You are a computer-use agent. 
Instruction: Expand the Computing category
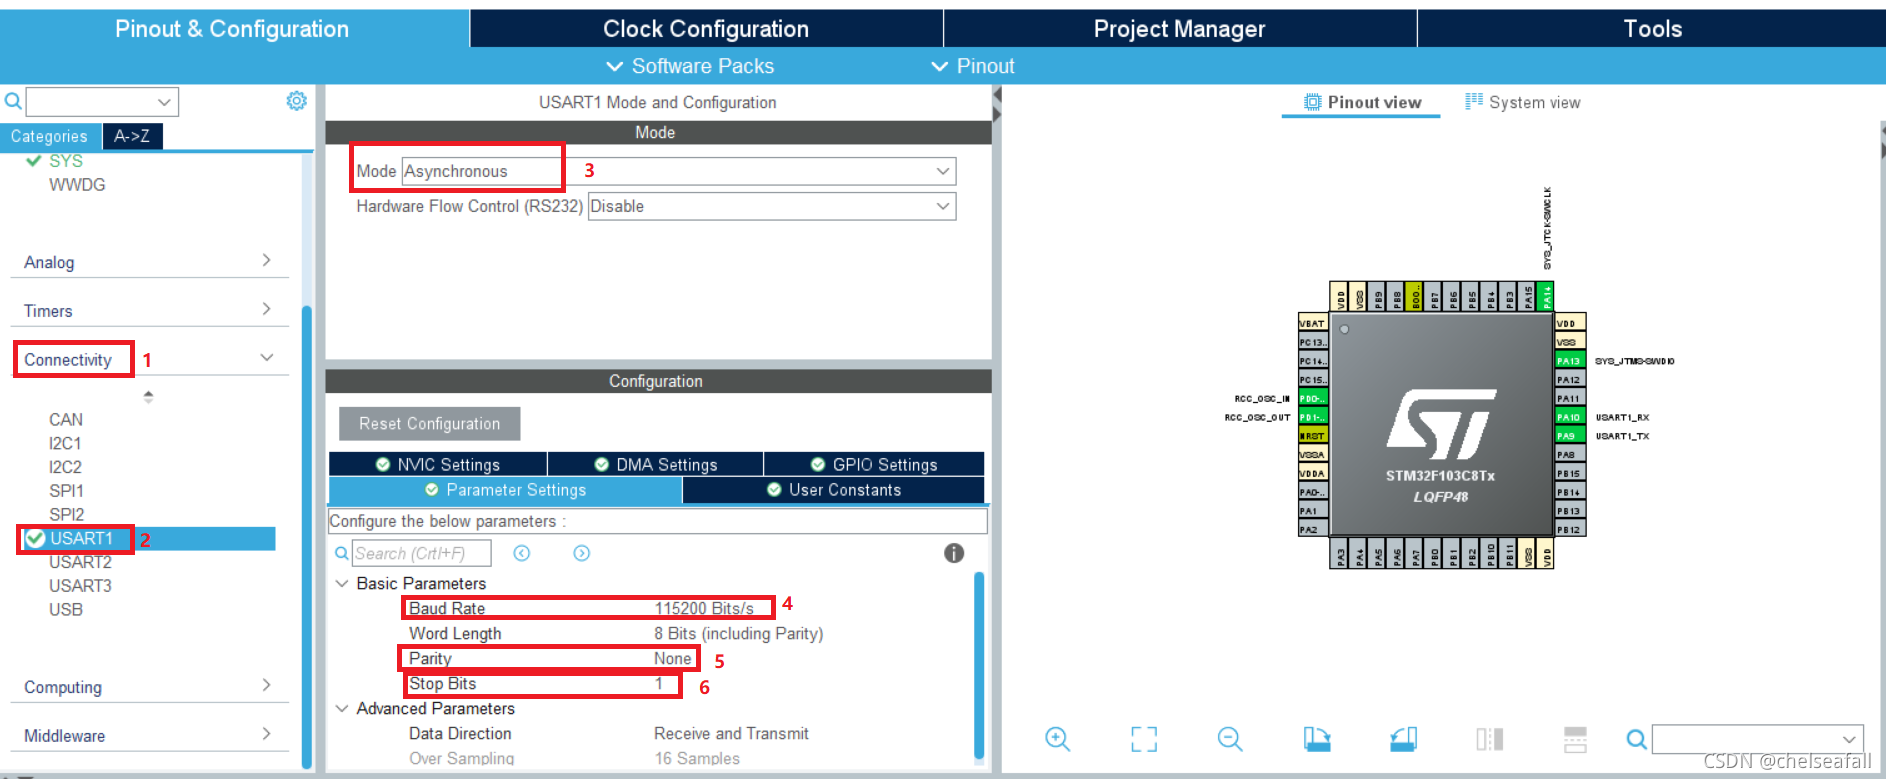click(x=266, y=685)
